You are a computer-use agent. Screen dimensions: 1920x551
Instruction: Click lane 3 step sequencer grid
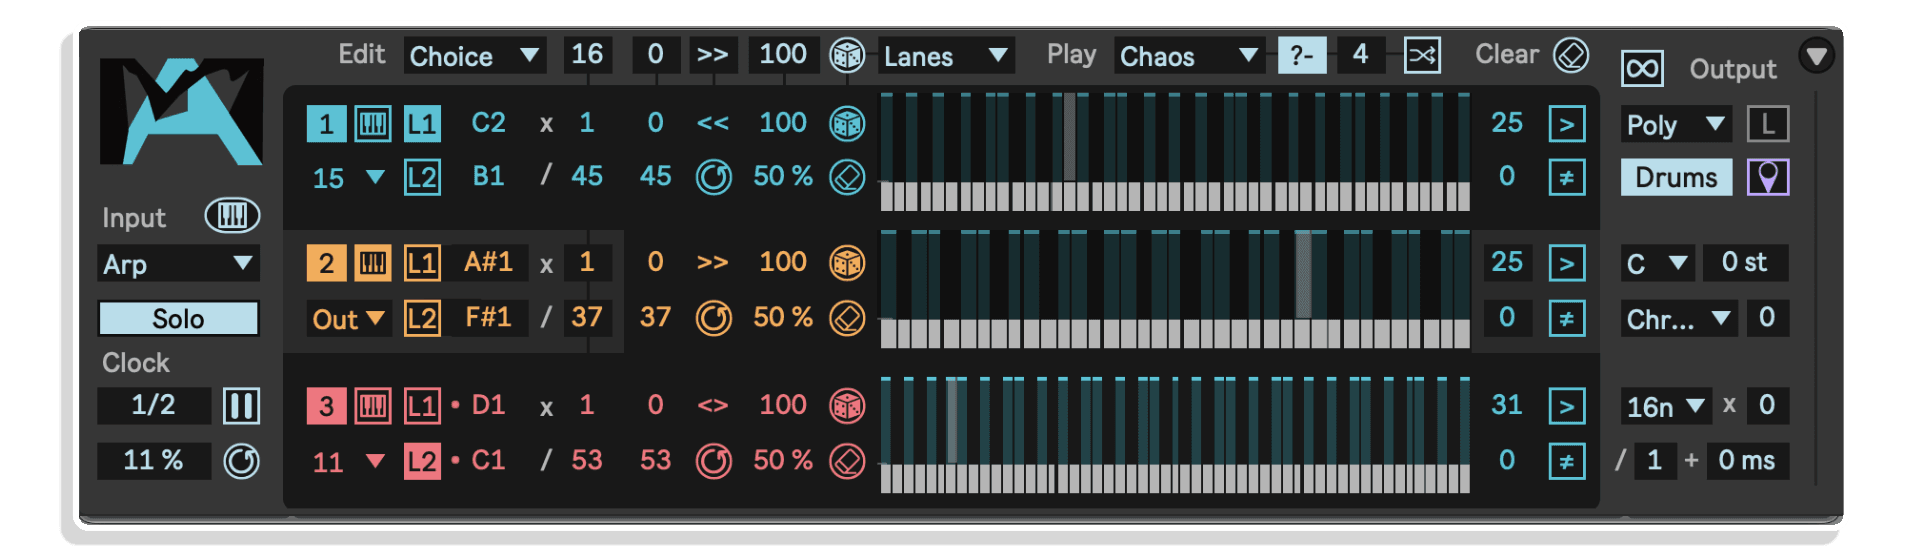[x=1175, y=434]
